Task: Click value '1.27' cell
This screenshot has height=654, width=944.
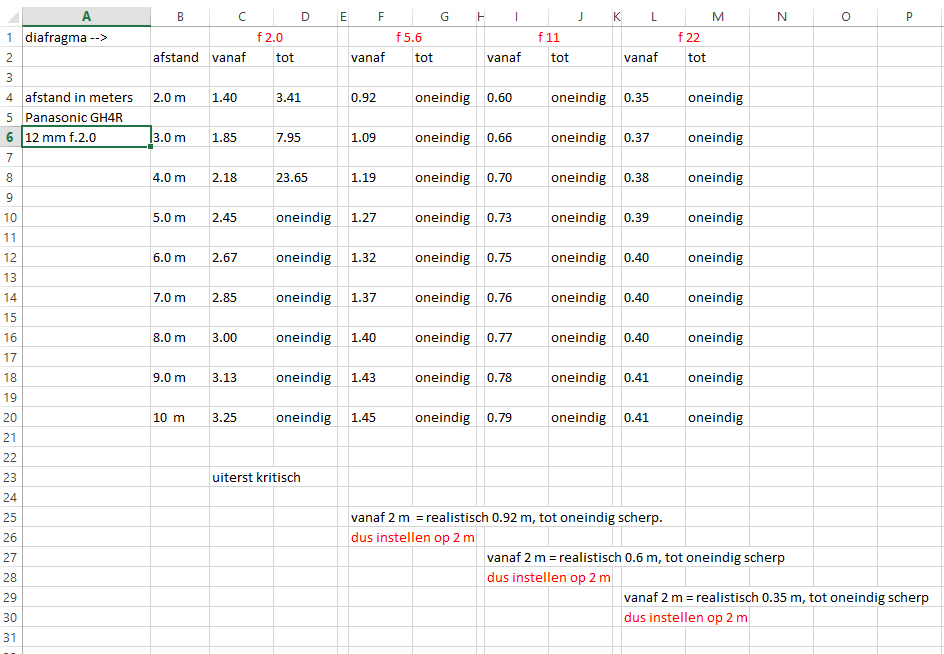Action: [380, 217]
